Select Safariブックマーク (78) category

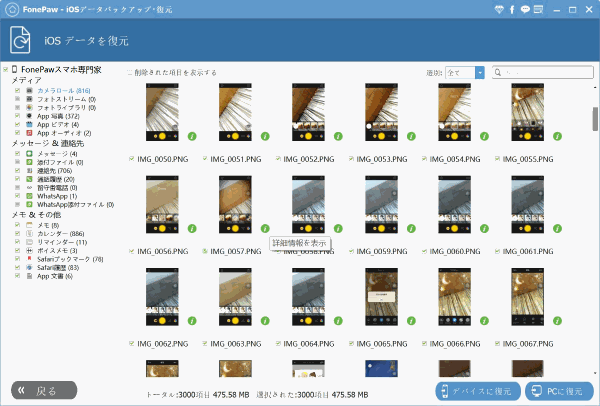pos(70,259)
